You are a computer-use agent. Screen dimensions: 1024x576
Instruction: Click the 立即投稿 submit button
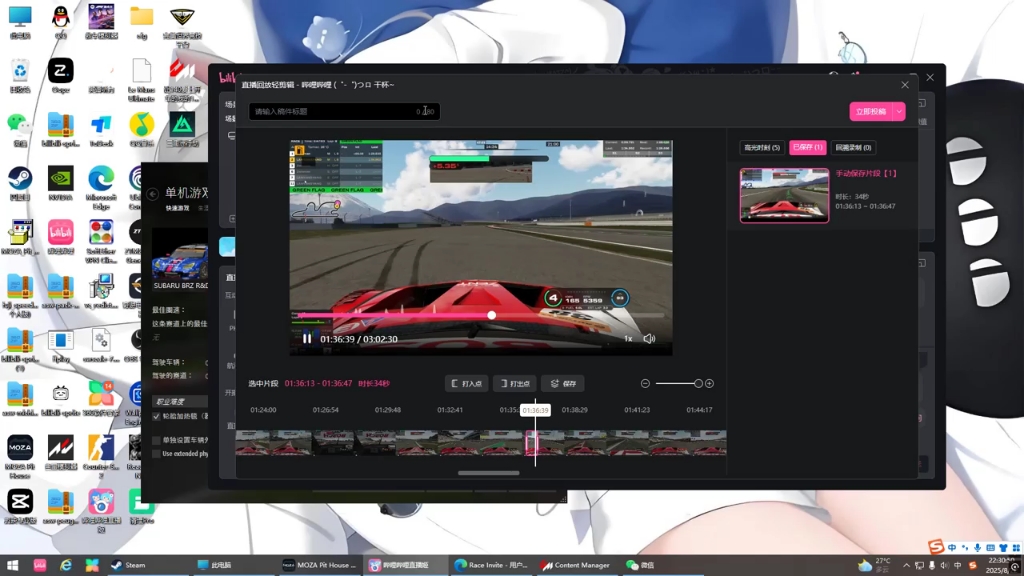(x=871, y=112)
